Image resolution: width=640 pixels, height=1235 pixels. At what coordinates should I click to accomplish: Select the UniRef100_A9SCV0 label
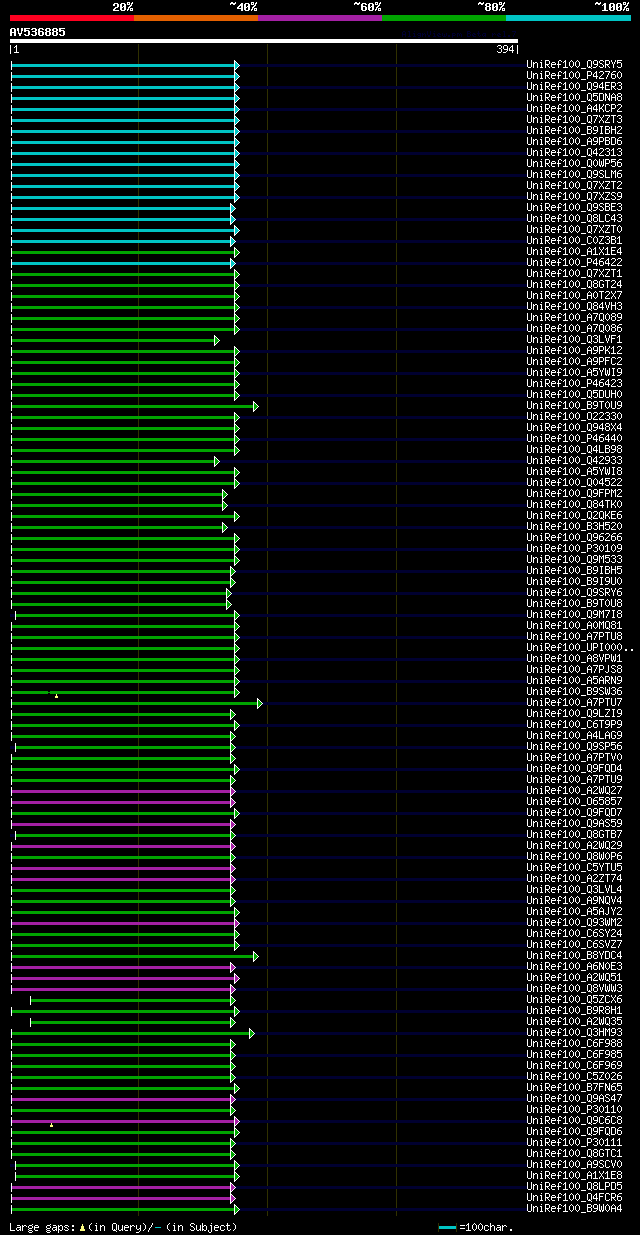(574, 1165)
